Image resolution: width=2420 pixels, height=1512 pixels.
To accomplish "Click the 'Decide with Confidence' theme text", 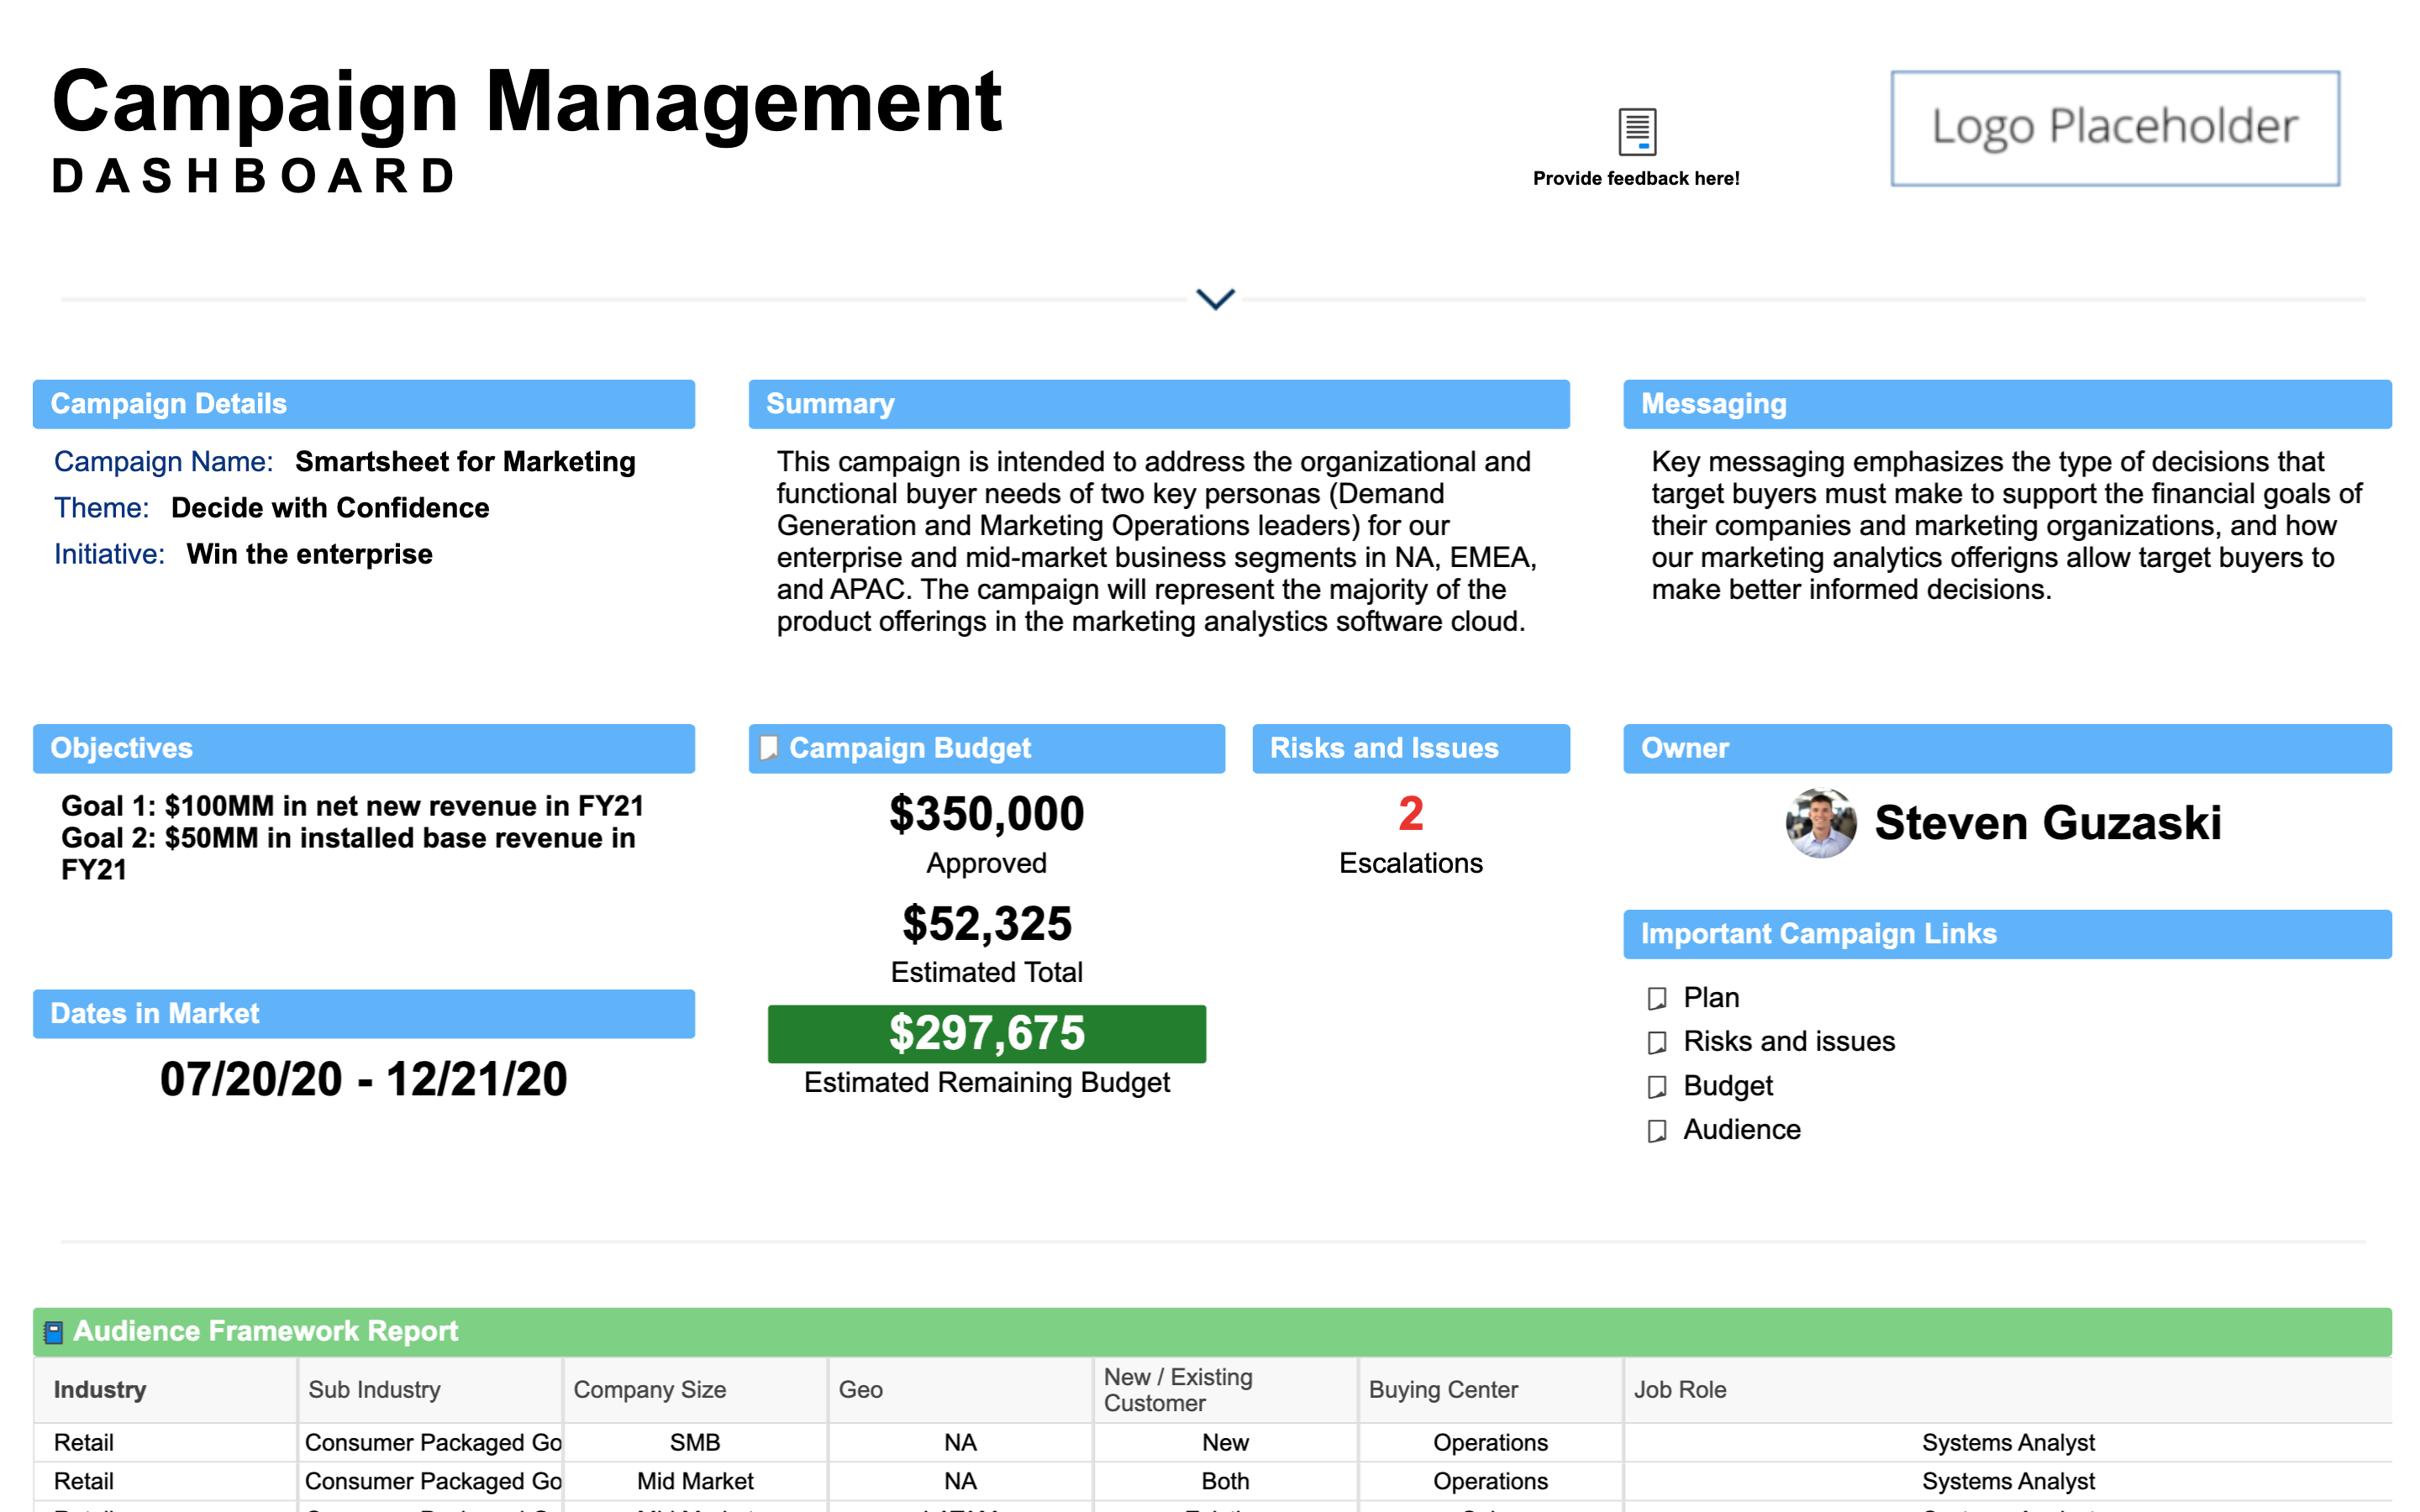I will [330, 507].
